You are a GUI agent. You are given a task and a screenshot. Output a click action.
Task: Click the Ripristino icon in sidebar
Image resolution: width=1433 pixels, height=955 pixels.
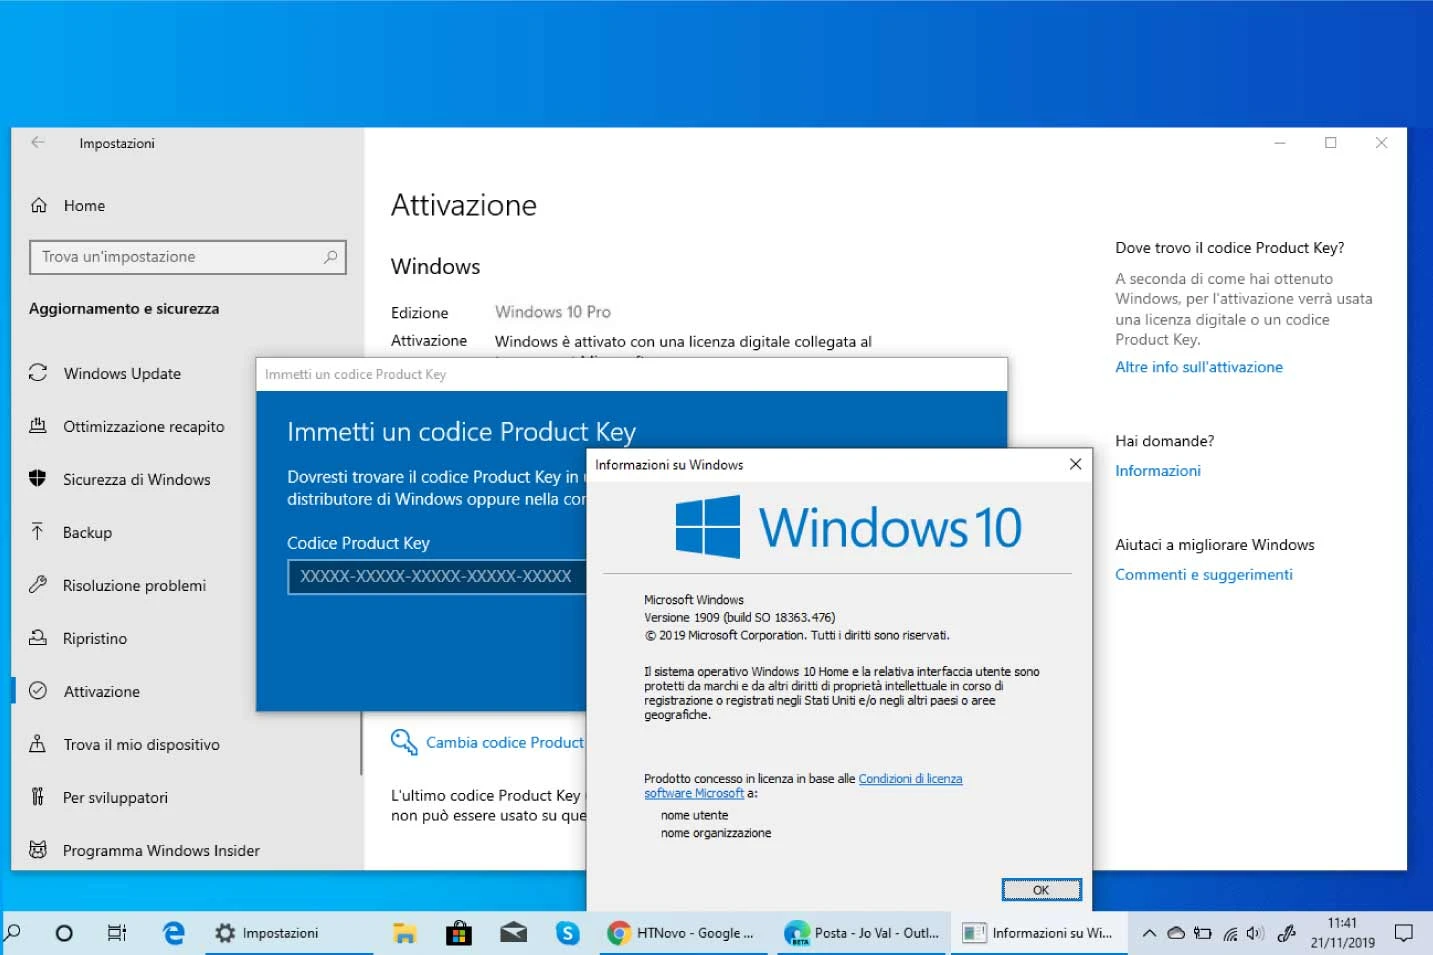coord(38,638)
